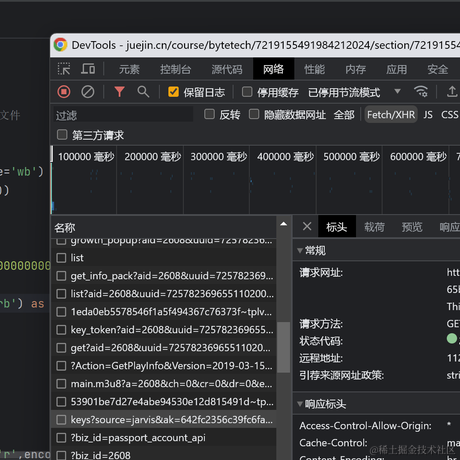
Task: Click the 请求网址 label
Action: click(321, 272)
